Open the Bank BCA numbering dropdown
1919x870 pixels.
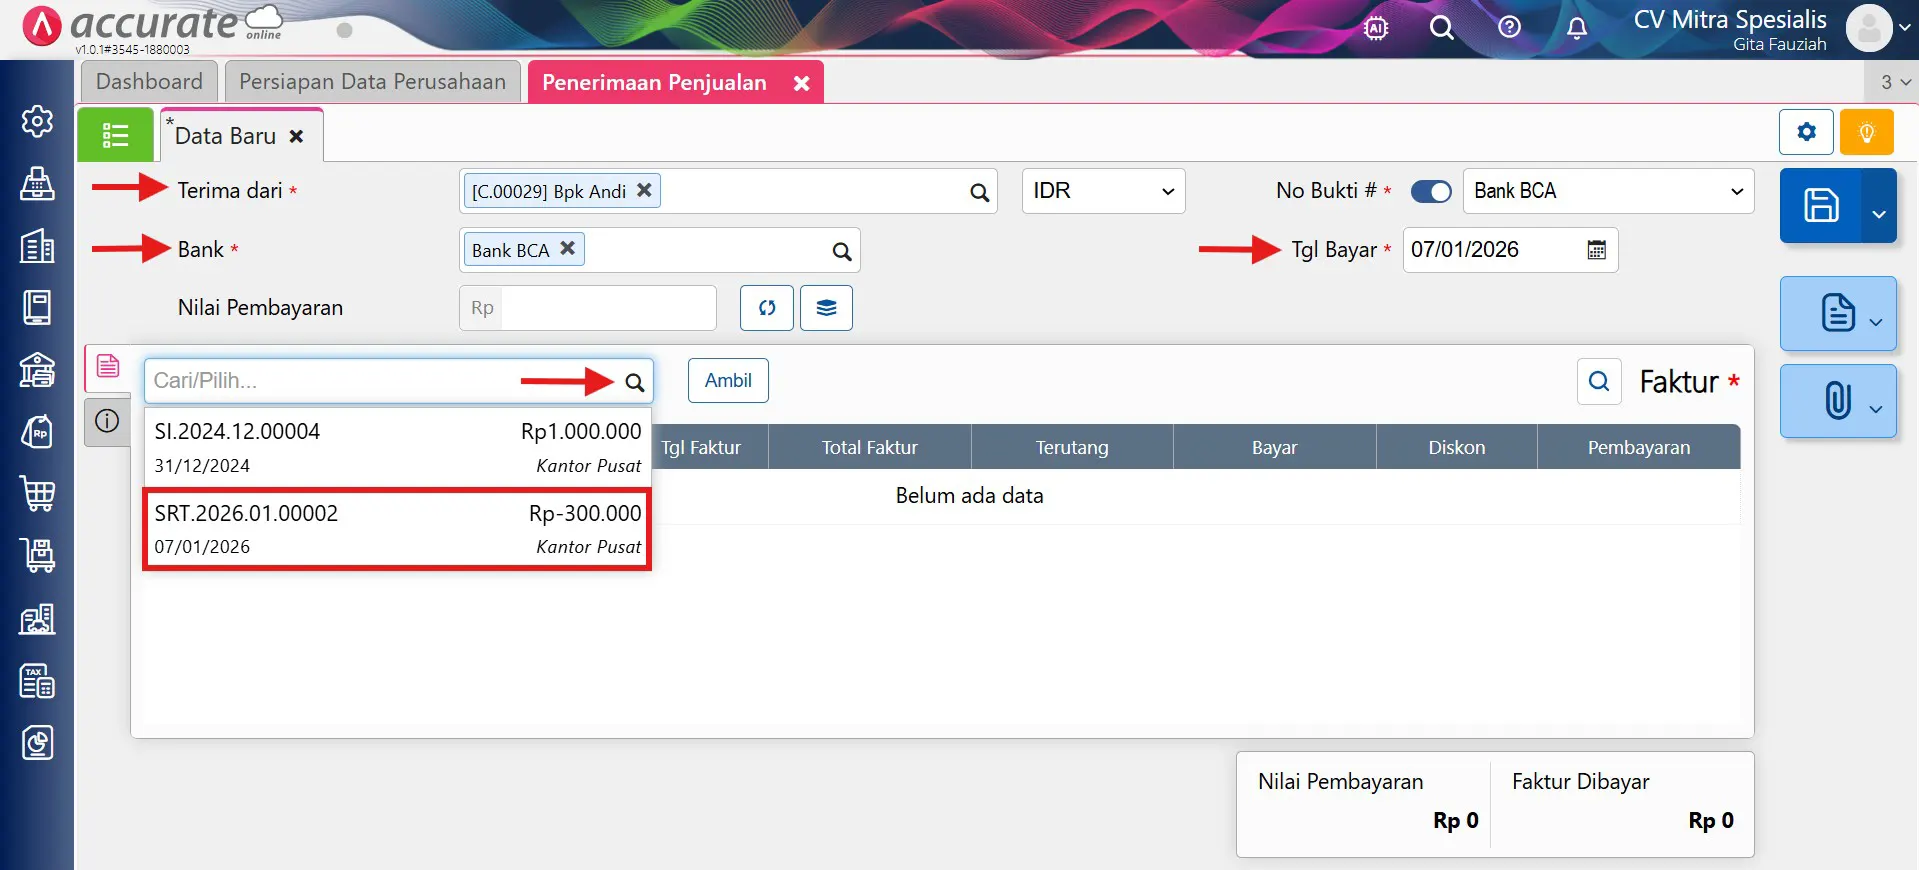[x=1607, y=191]
